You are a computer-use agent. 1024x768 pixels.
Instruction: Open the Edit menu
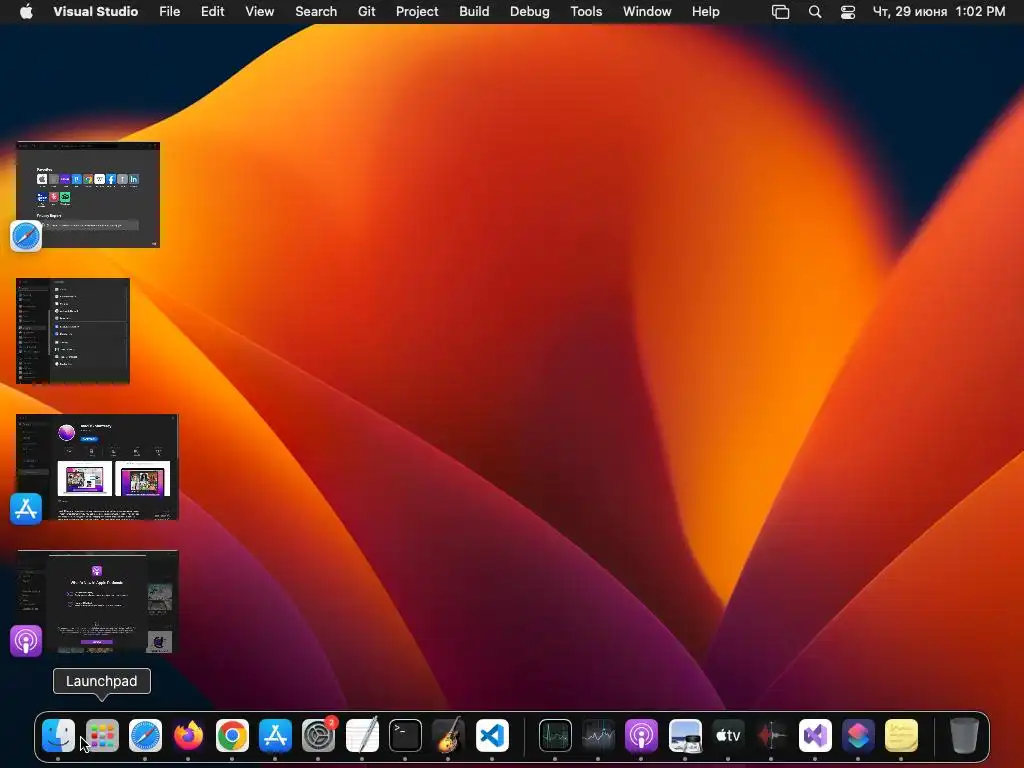tap(212, 12)
